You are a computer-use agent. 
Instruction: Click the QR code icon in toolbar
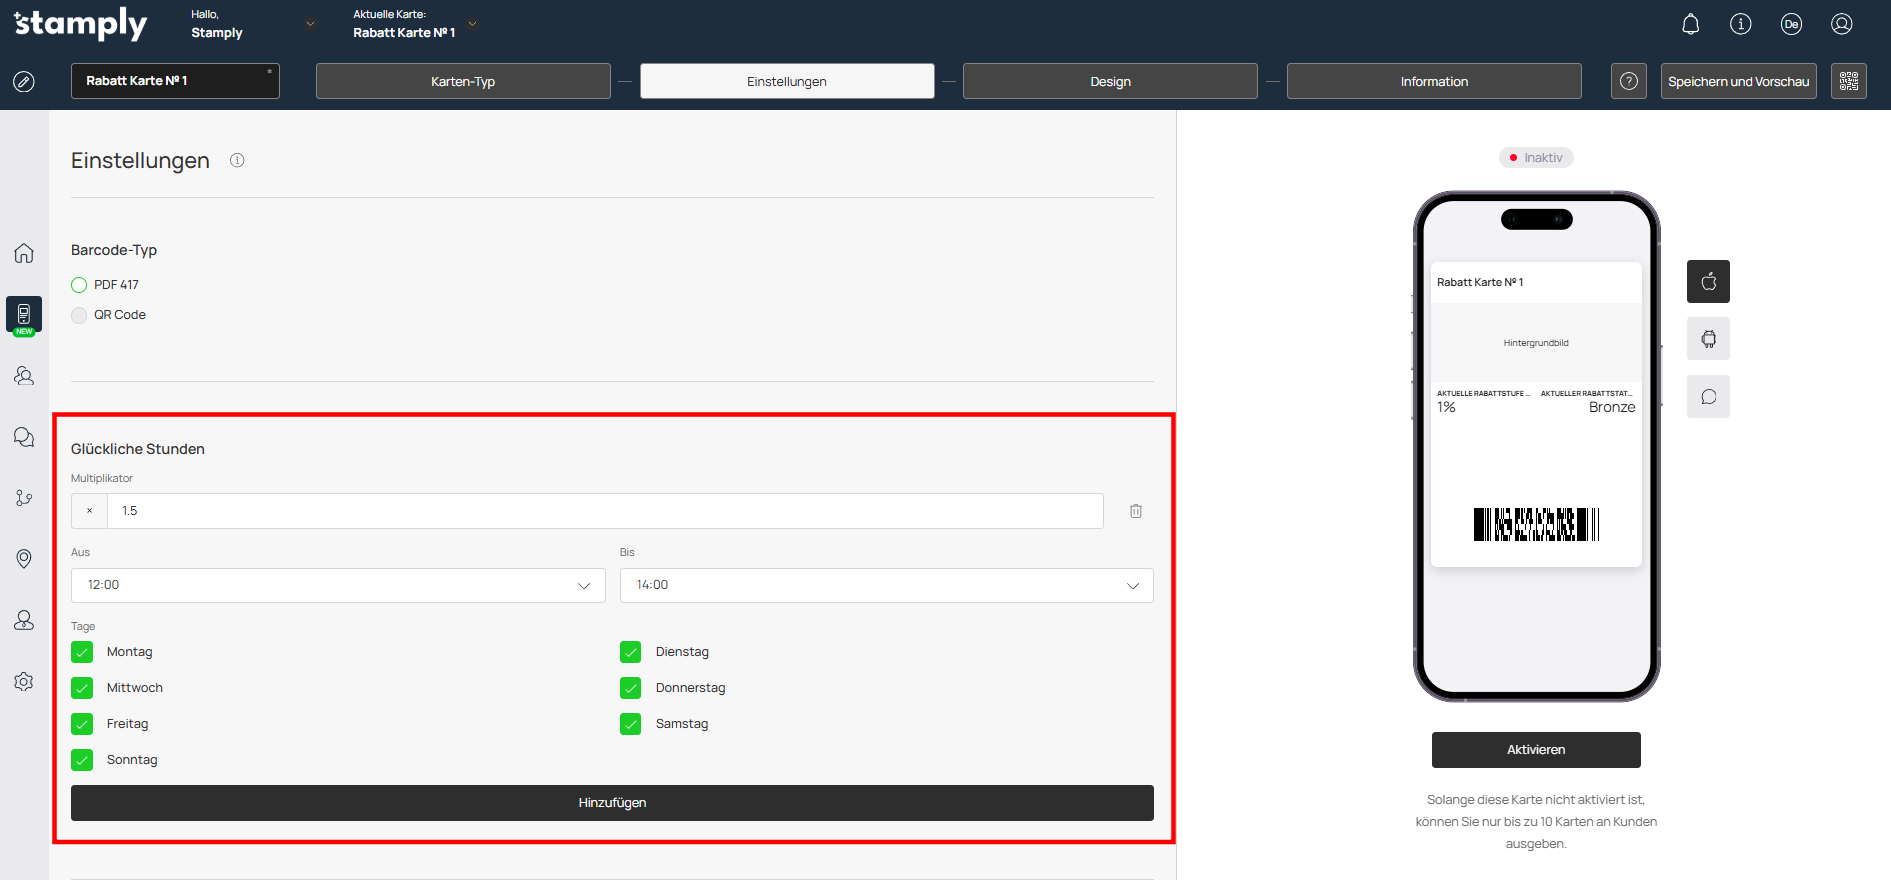1848,81
